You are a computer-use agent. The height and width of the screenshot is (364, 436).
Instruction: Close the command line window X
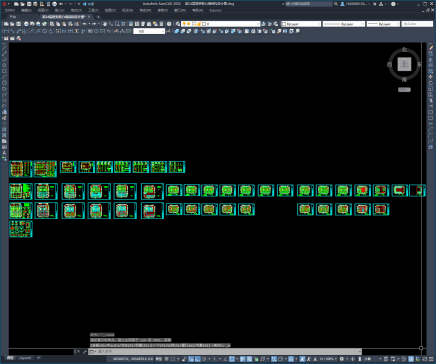click(78, 351)
